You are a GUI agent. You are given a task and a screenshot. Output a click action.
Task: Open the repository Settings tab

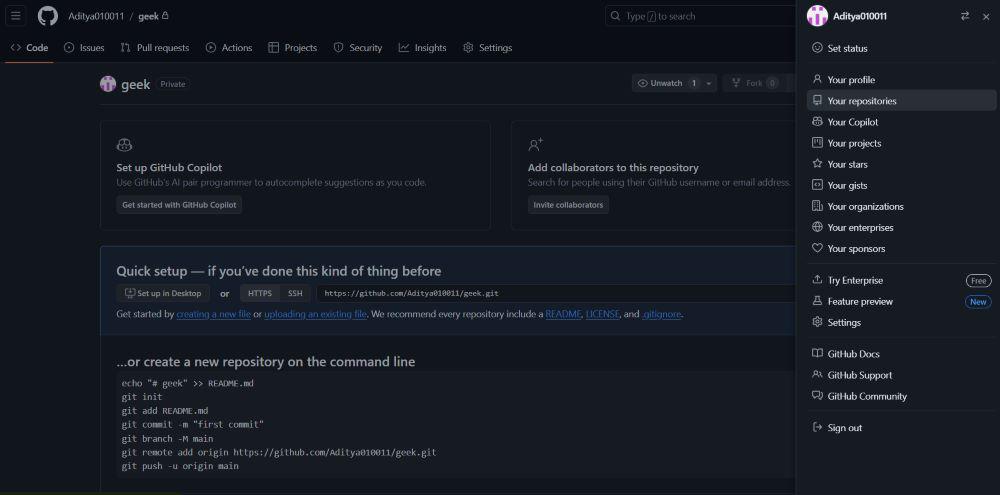[487, 48]
